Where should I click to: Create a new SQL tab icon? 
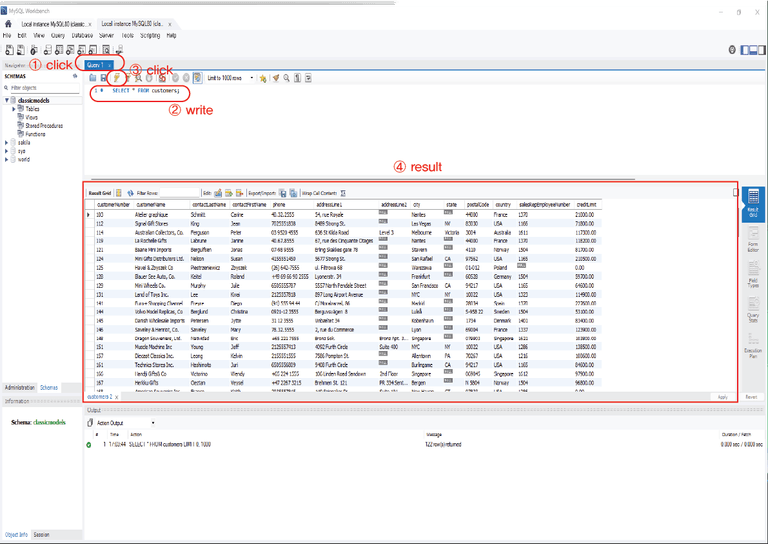[9, 50]
